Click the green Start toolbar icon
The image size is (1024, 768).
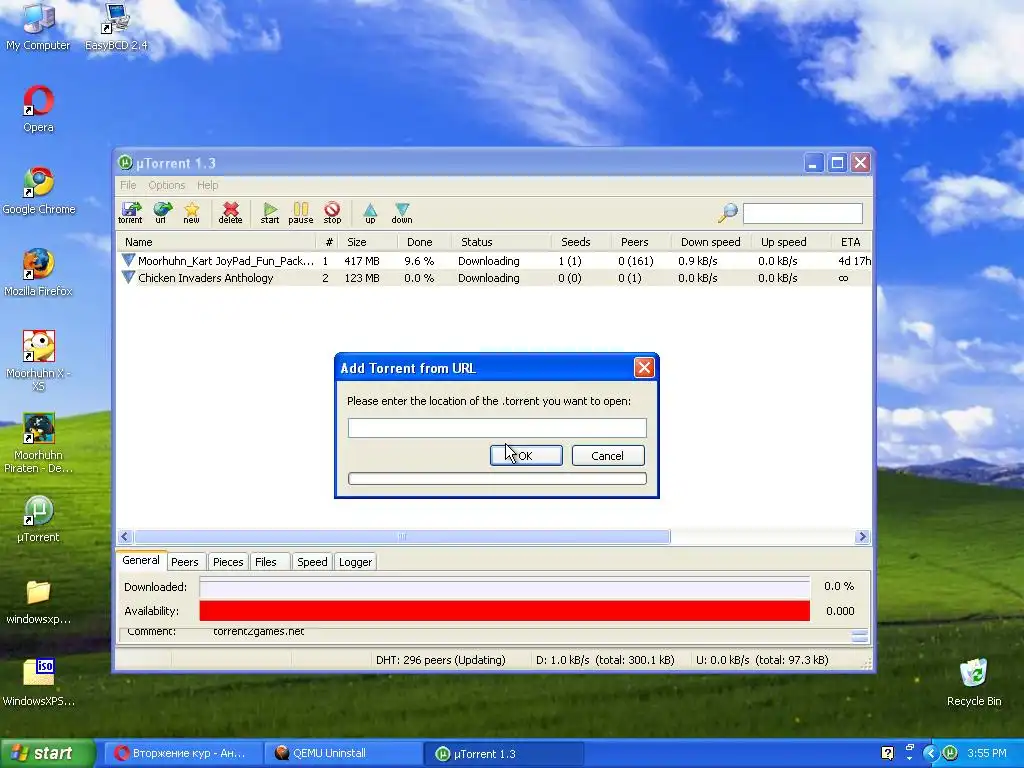(270, 212)
